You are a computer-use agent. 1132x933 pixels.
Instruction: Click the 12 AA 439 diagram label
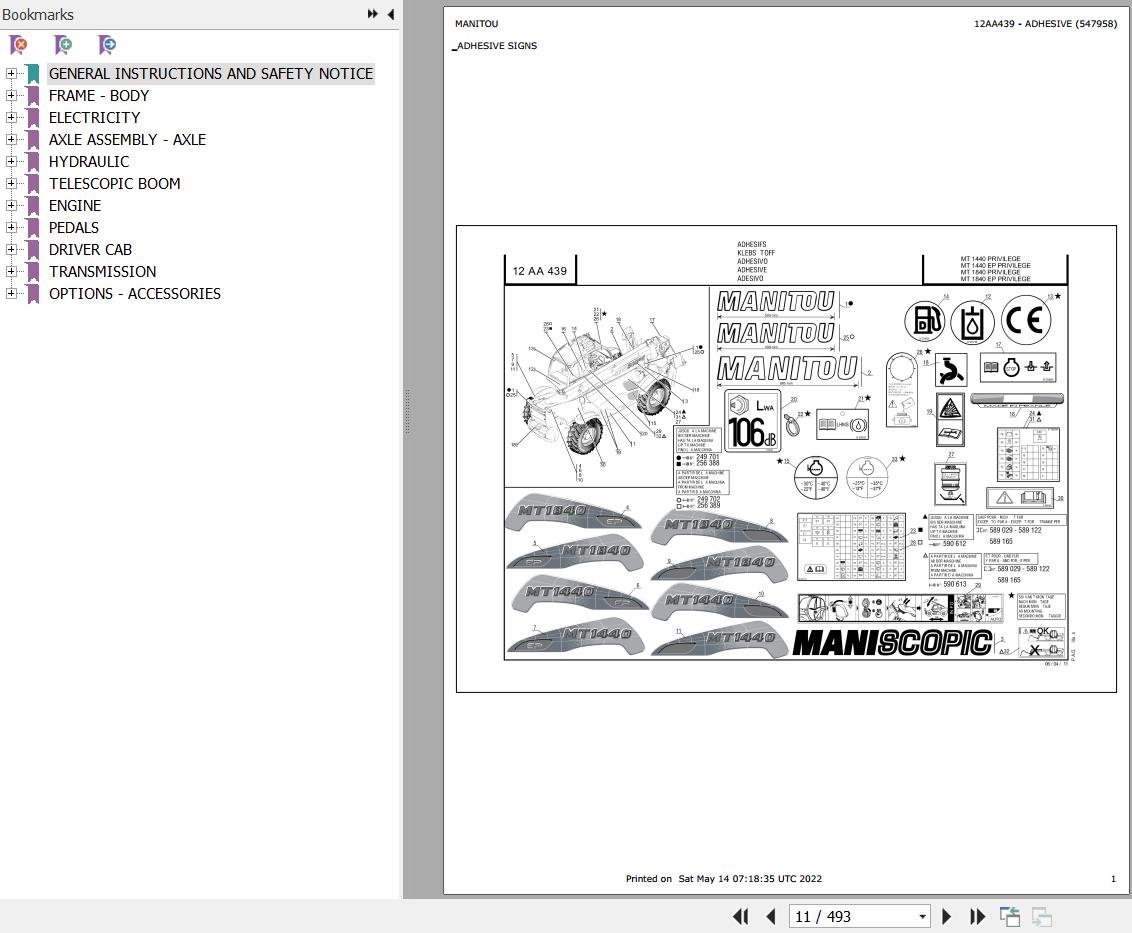tap(539, 271)
